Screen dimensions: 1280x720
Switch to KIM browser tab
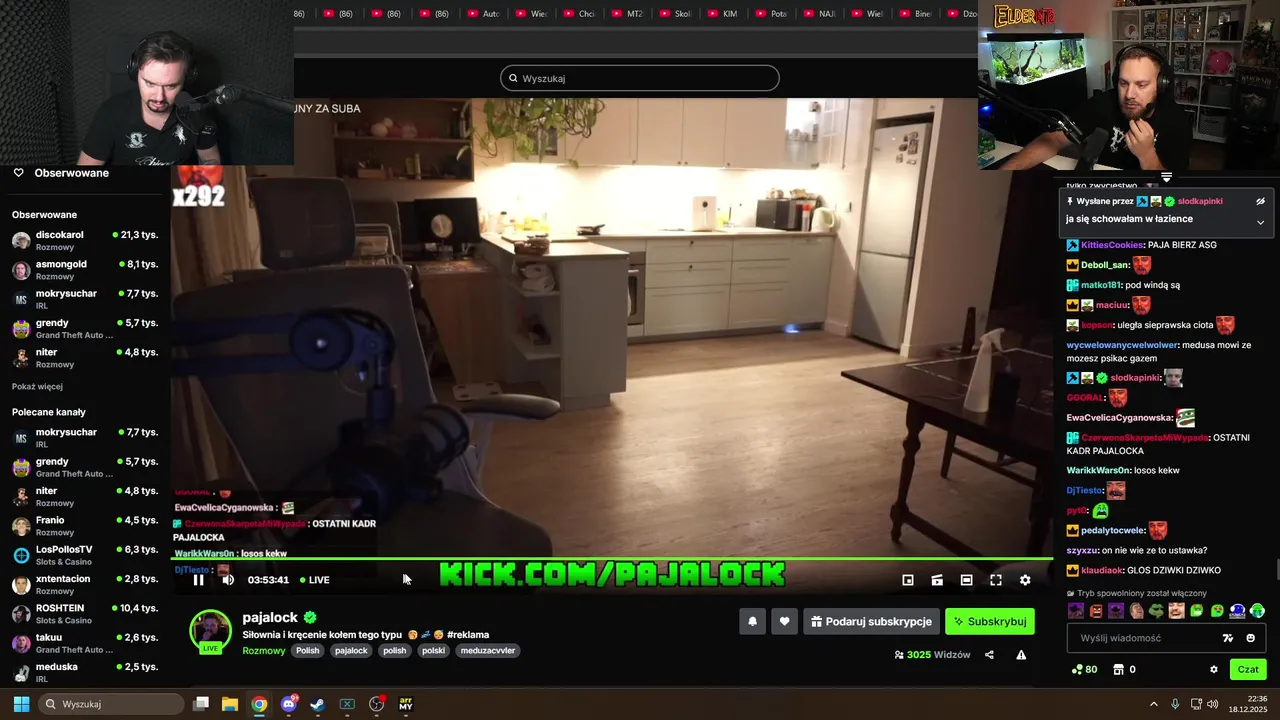[721, 14]
